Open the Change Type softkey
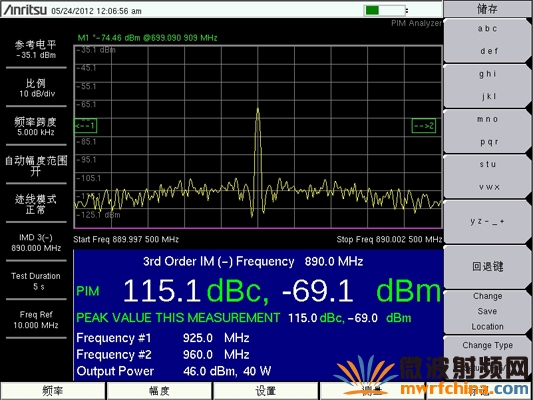The image size is (533, 400). coord(487,345)
